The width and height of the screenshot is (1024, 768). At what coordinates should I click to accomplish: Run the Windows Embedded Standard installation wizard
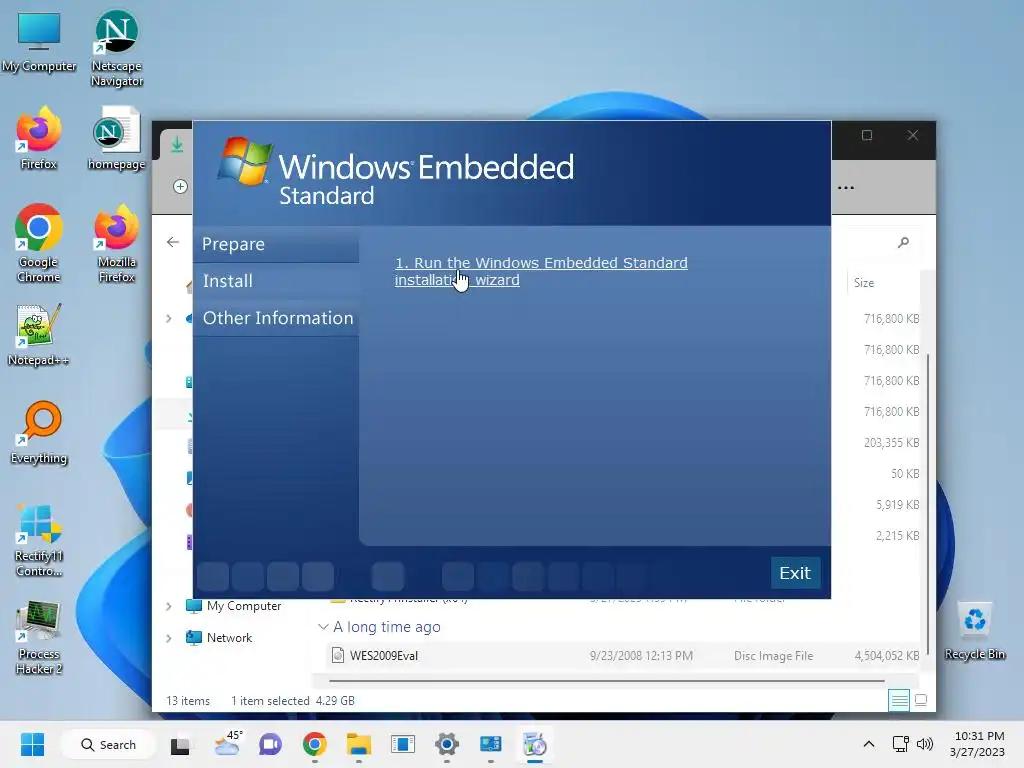pyautogui.click(x=541, y=271)
